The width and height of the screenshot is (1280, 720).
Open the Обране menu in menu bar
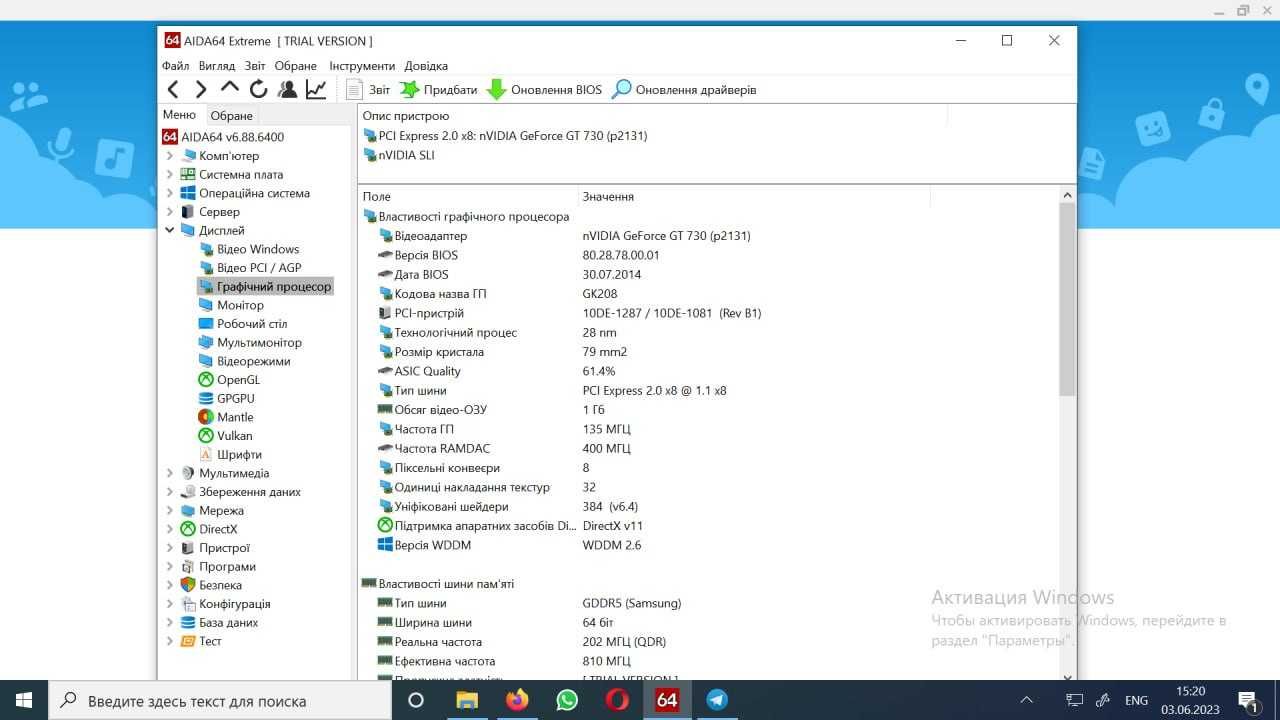coord(296,66)
